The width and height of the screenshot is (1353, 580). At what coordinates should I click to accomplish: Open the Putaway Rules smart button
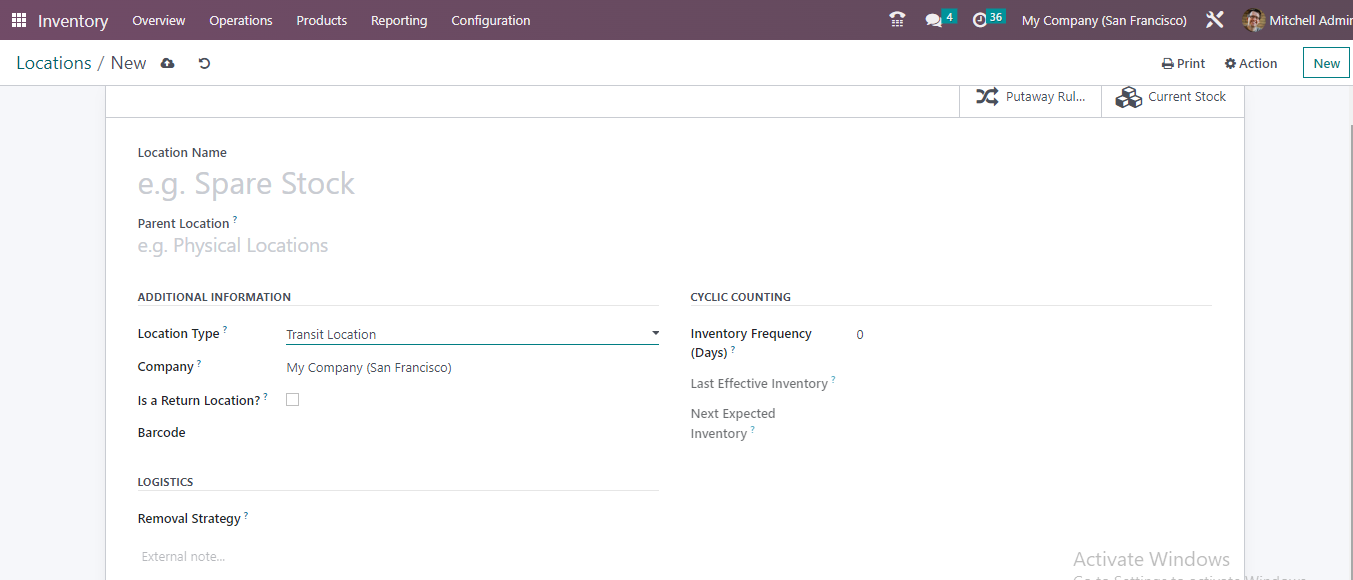coord(1030,96)
